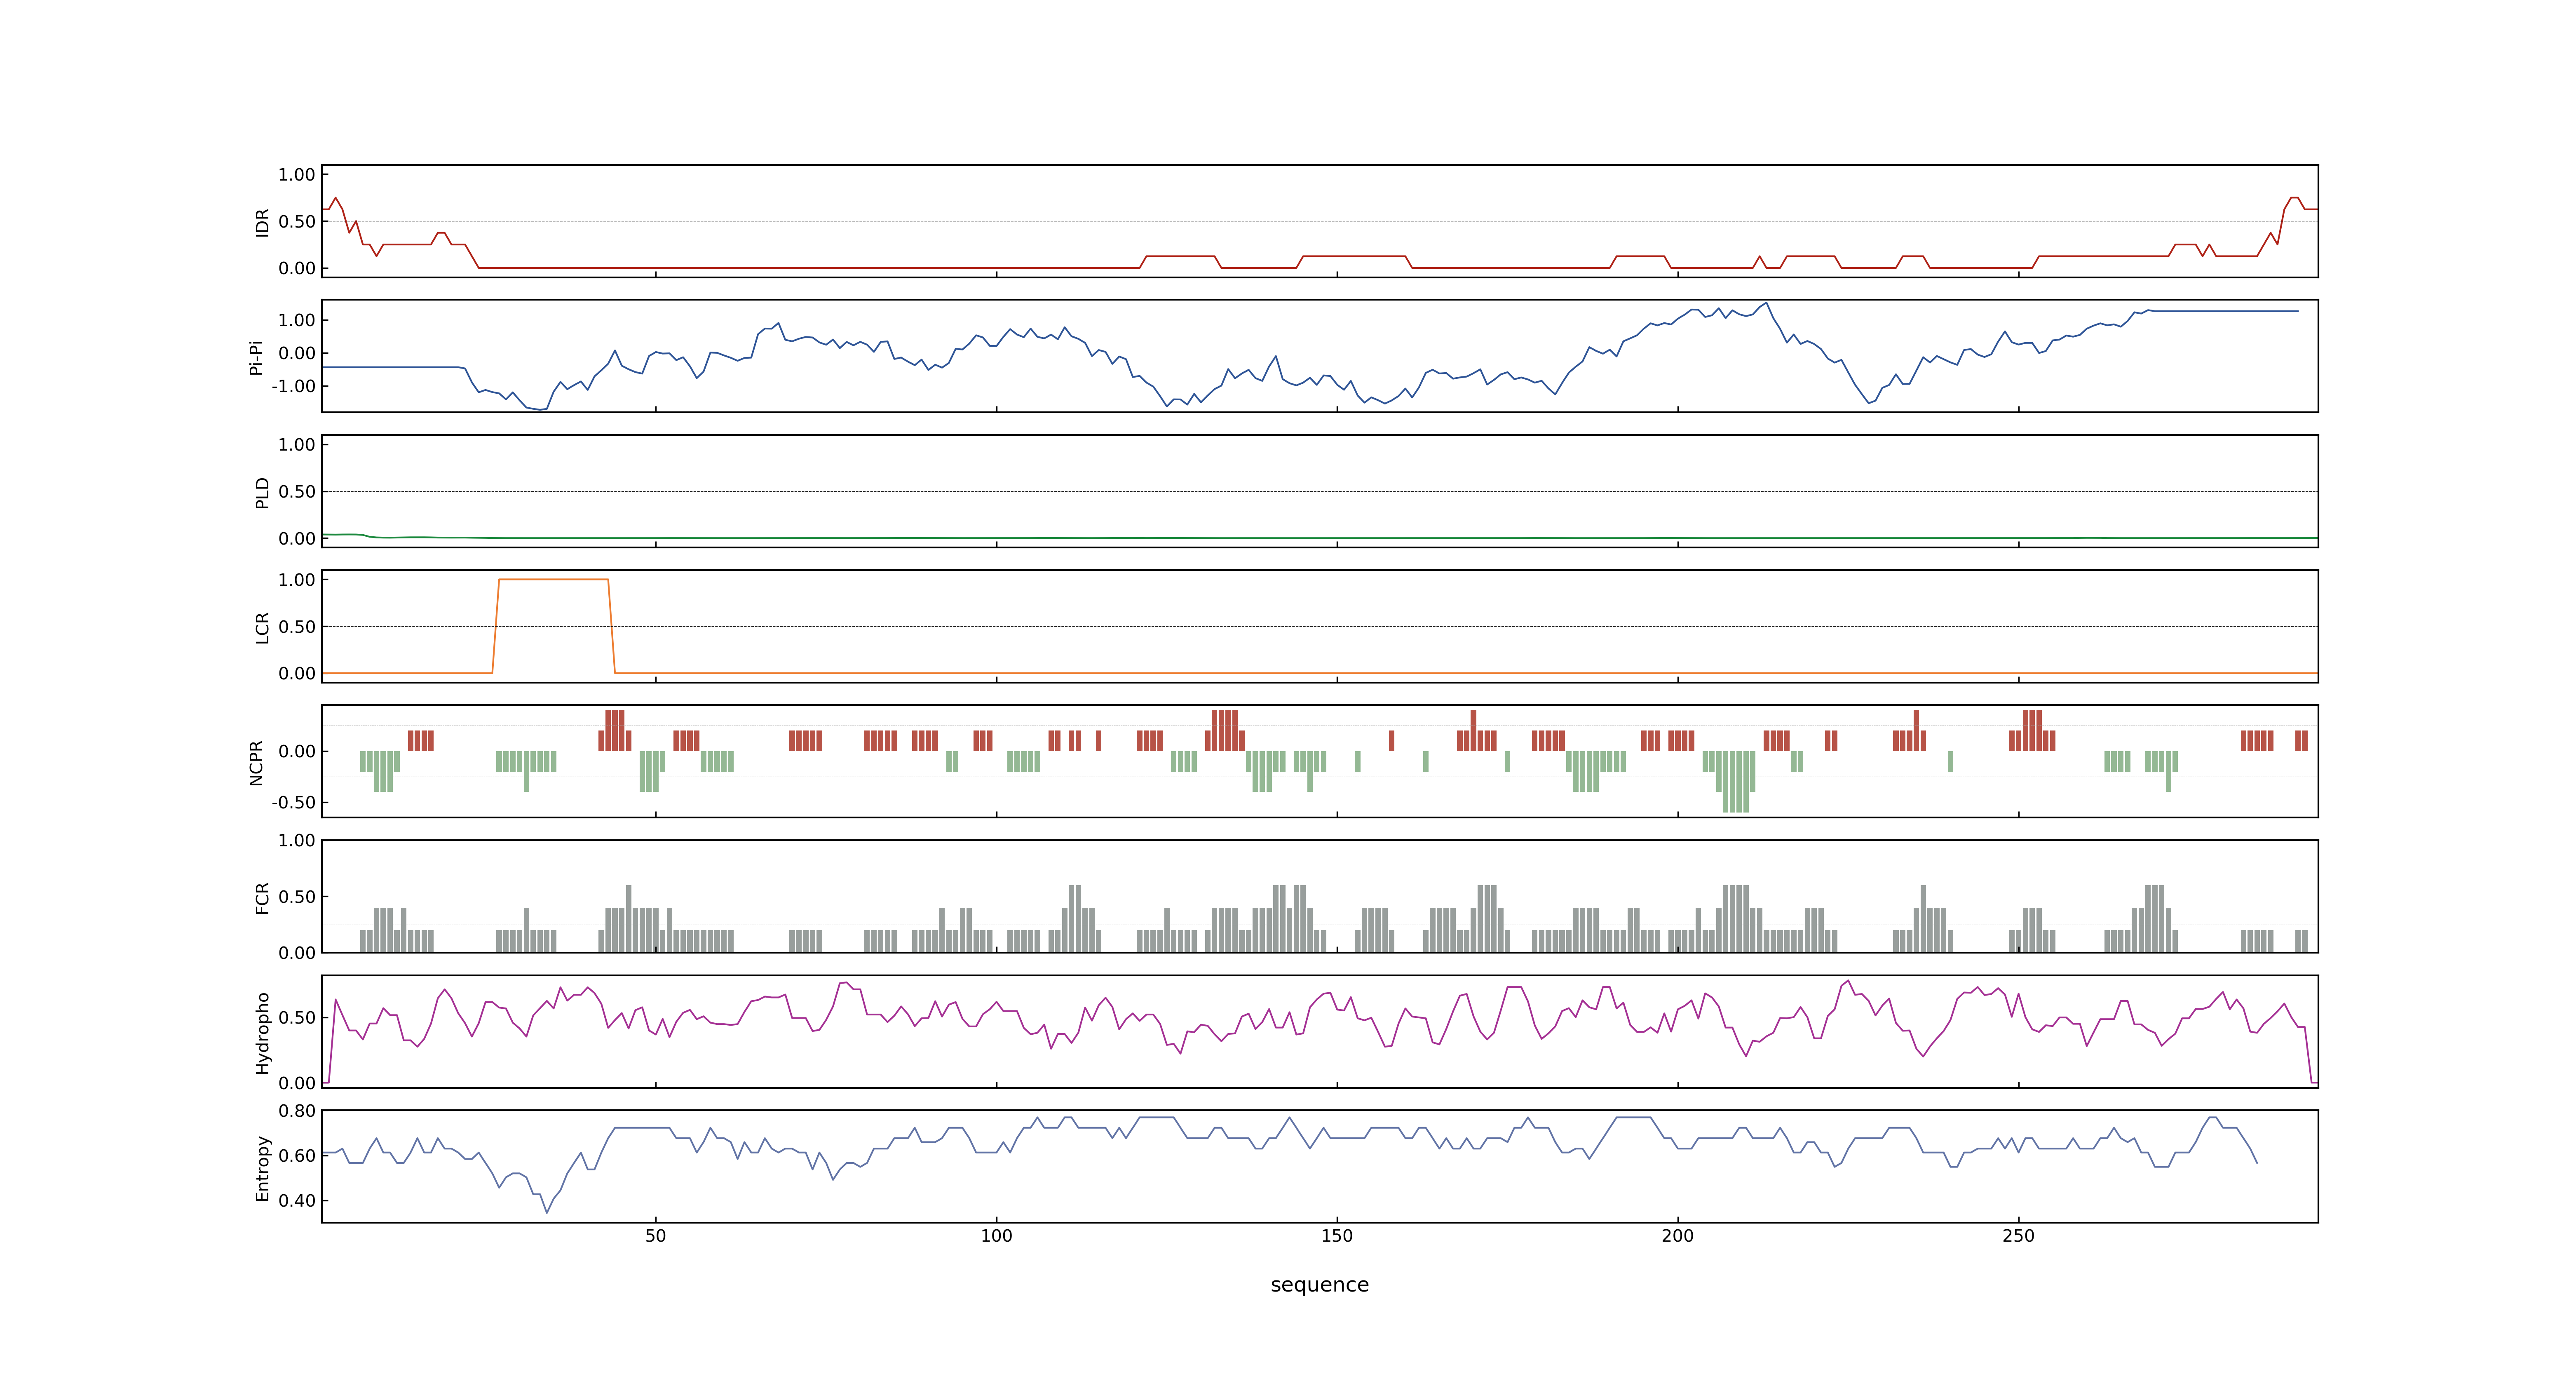
Task: Click the 0.50 tick on the Hydropho axis
Action: 297,1018
